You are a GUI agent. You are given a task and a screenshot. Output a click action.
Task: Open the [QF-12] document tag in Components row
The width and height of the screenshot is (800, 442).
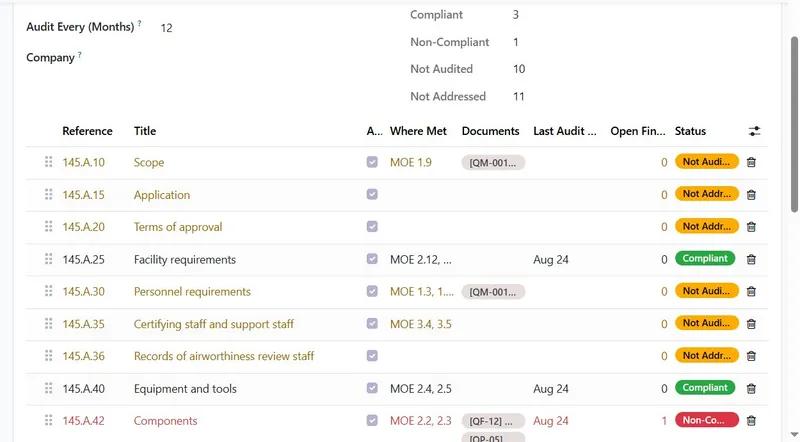coord(493,421)
